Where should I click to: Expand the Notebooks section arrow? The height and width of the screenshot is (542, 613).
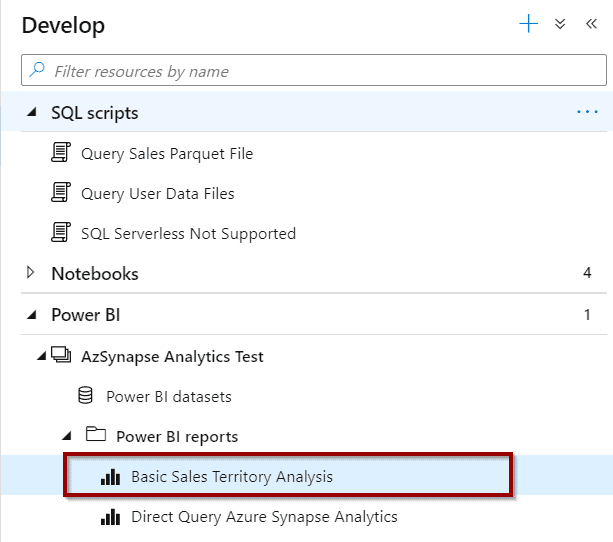tap(30, 273)
